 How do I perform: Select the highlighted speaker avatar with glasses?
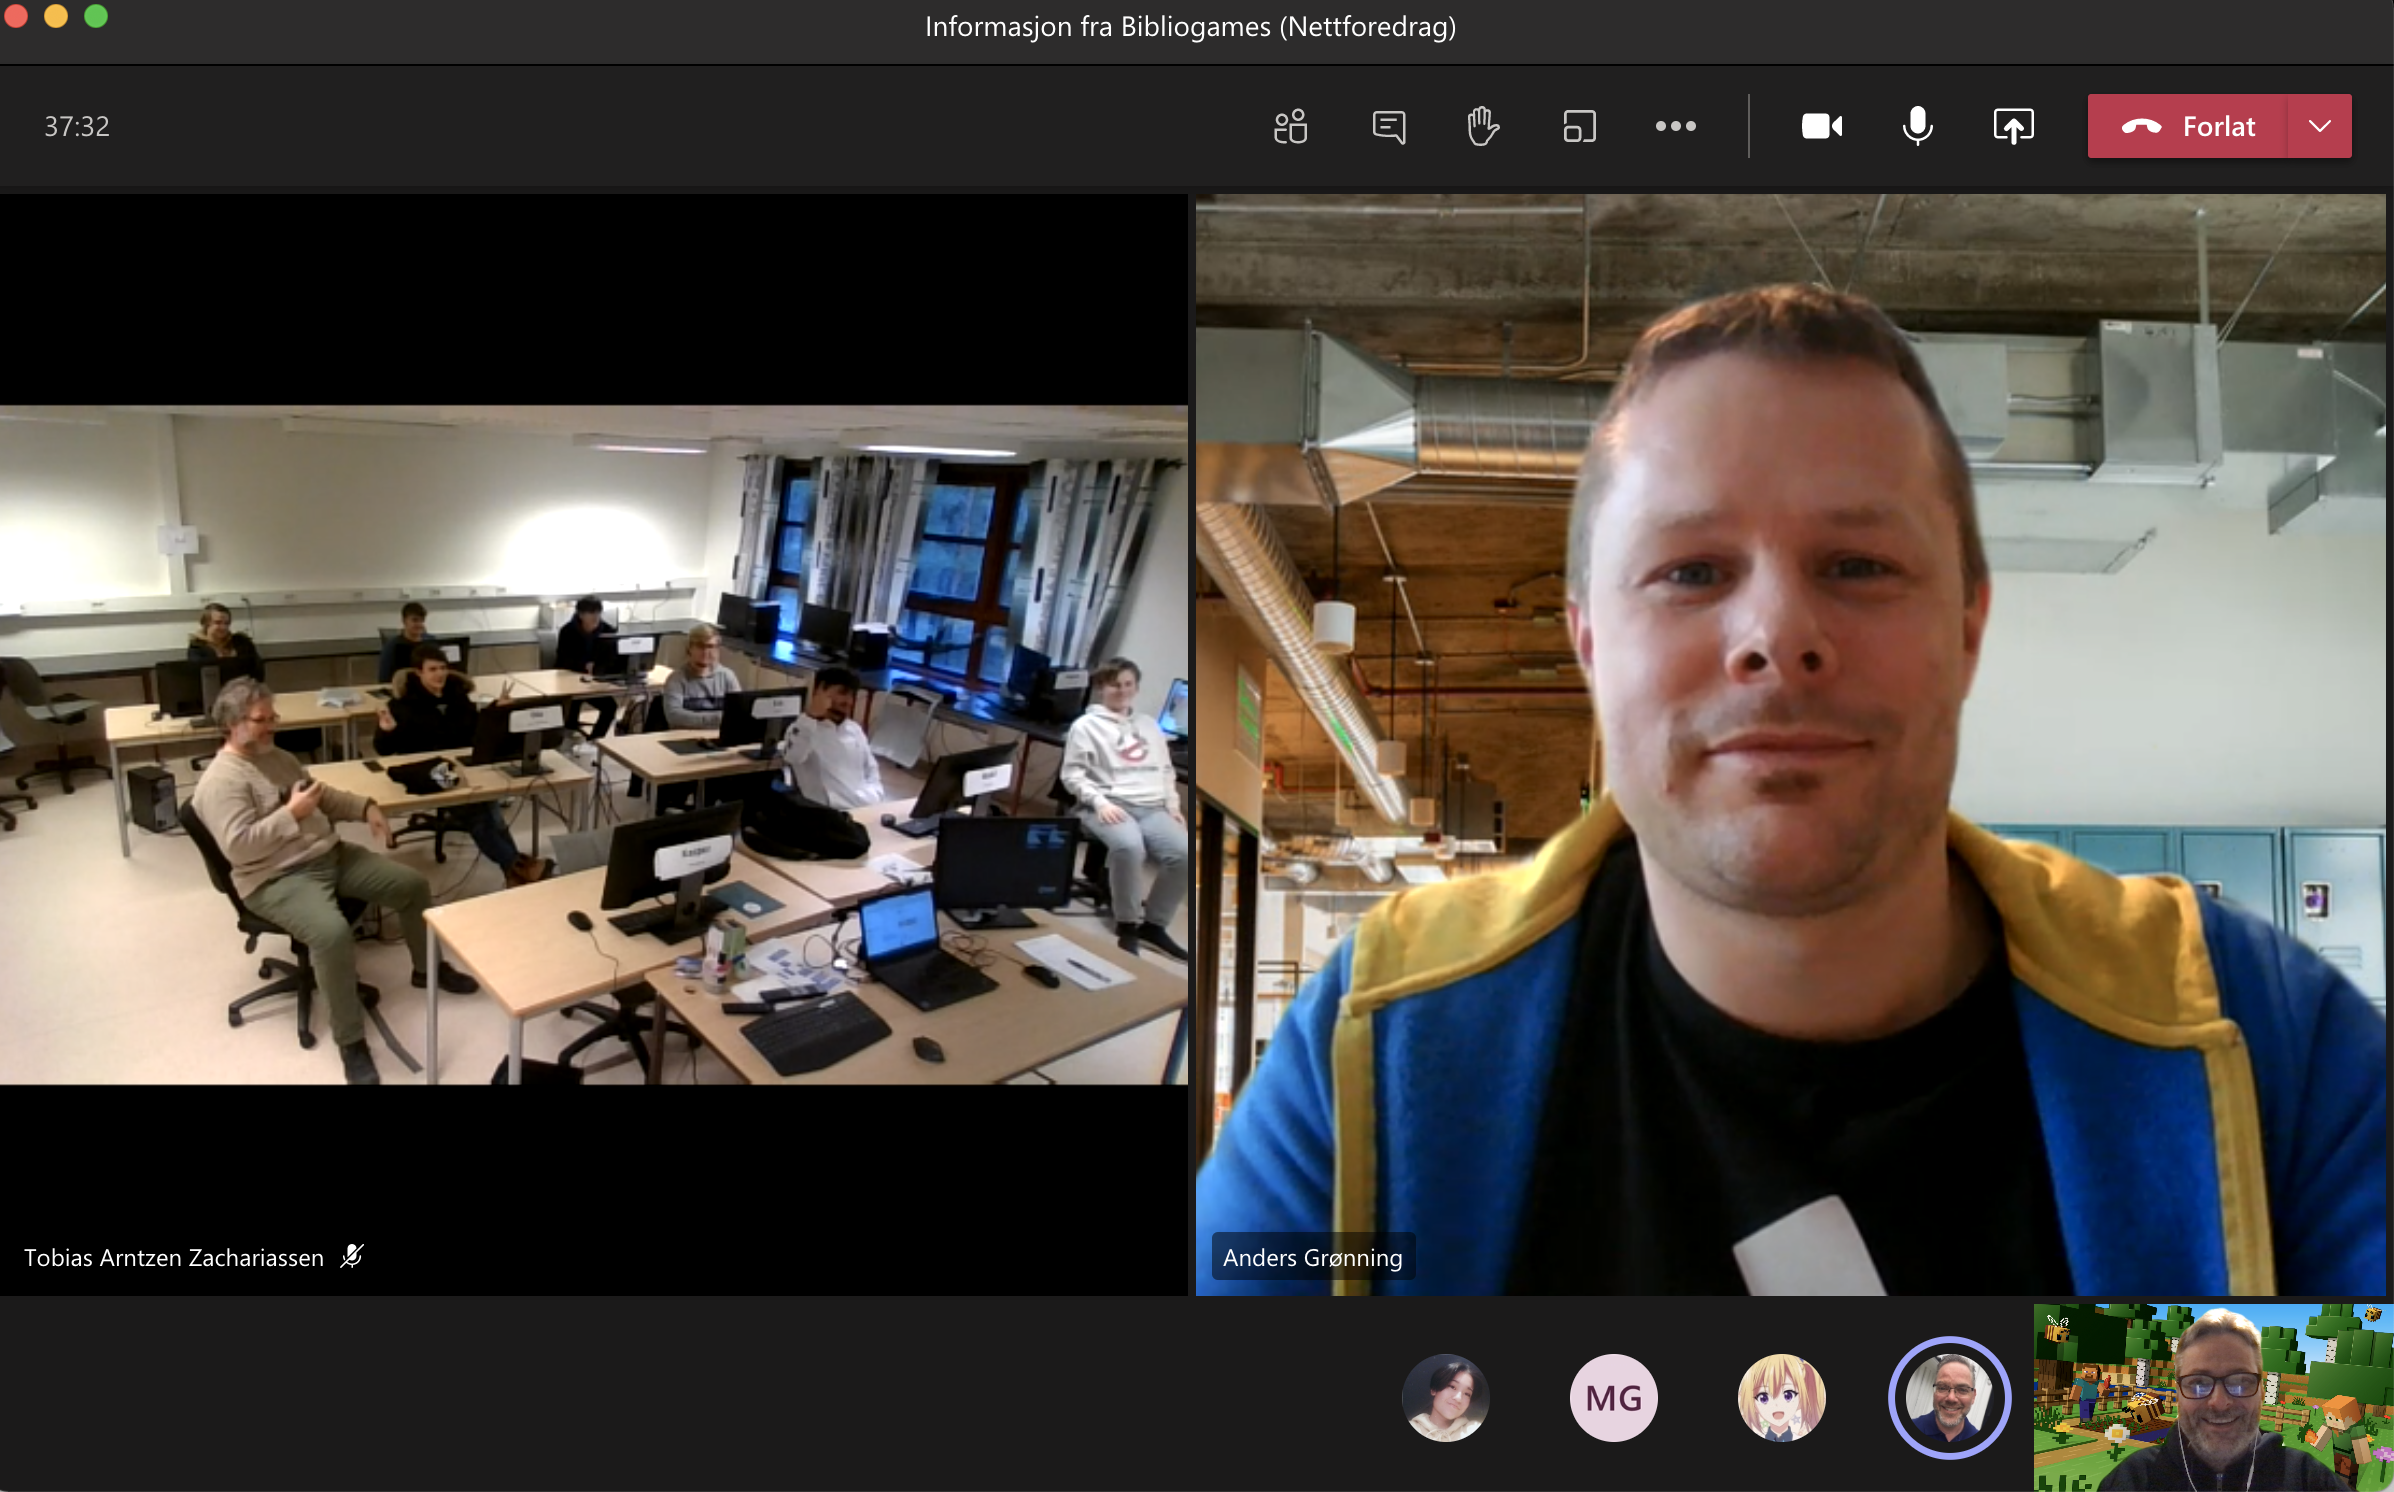(x=1948, y=1397)
